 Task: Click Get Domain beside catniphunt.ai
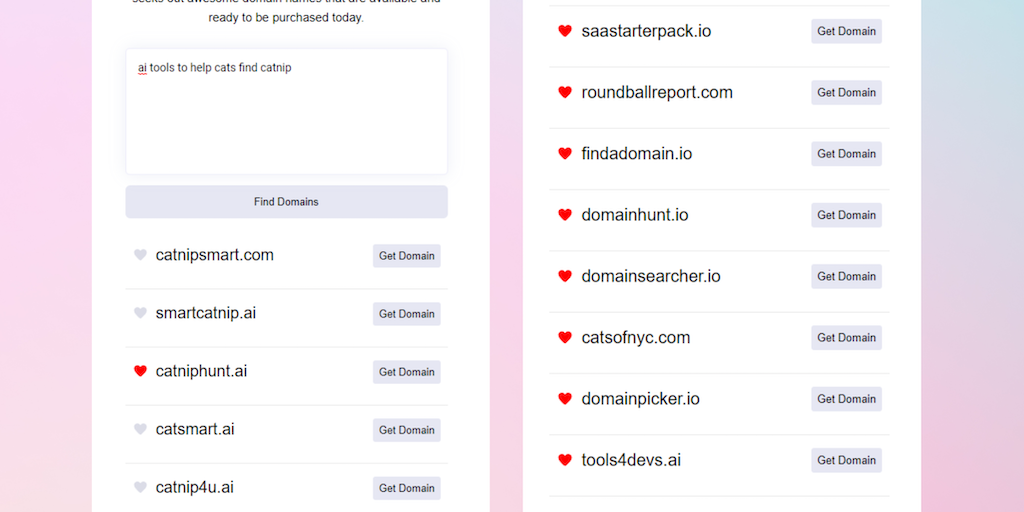pos(406,372)
